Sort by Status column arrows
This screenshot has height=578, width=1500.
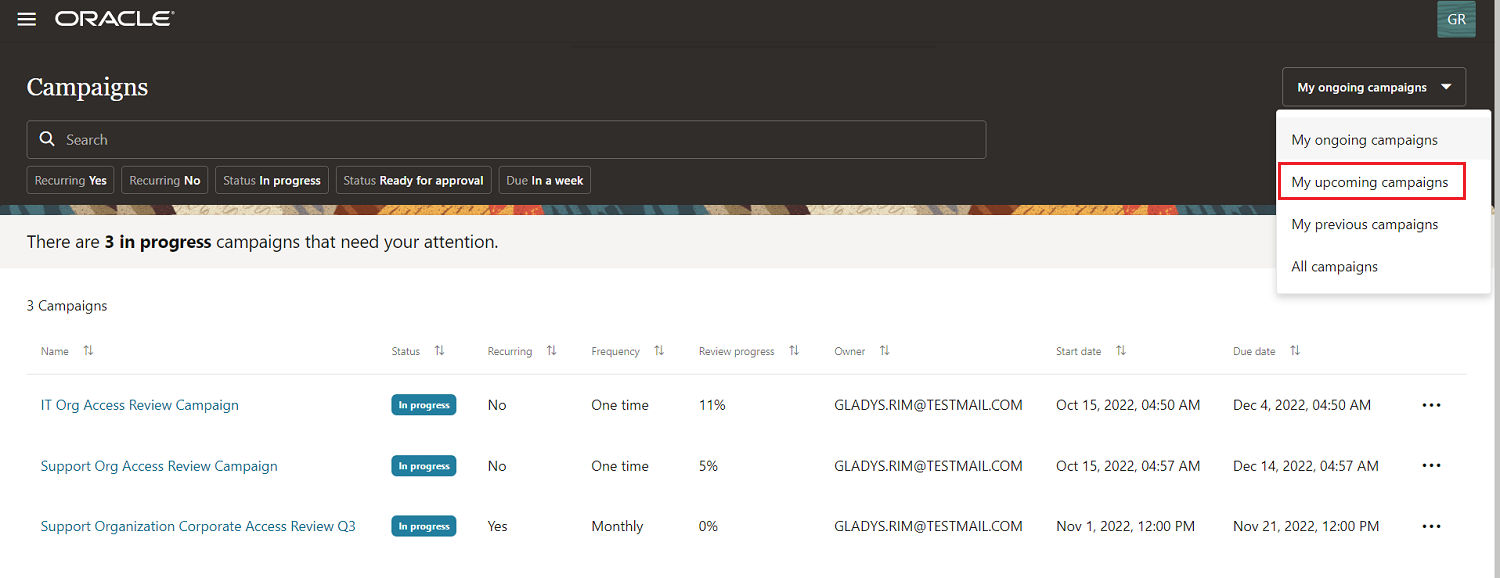(x=439, y=351)
